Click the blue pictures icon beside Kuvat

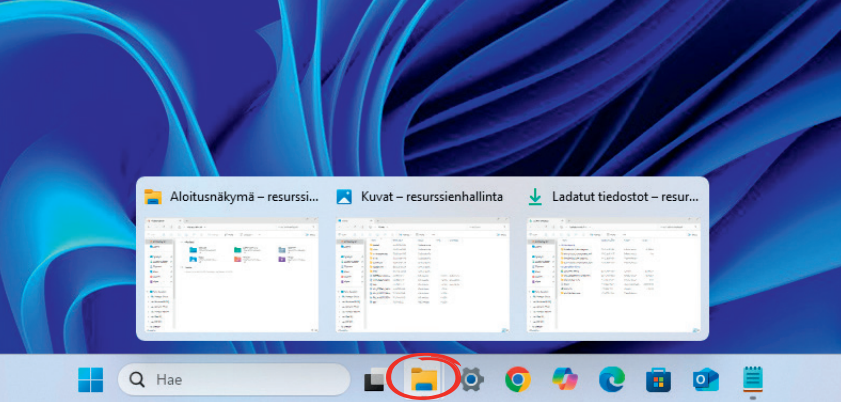(345, 197)
